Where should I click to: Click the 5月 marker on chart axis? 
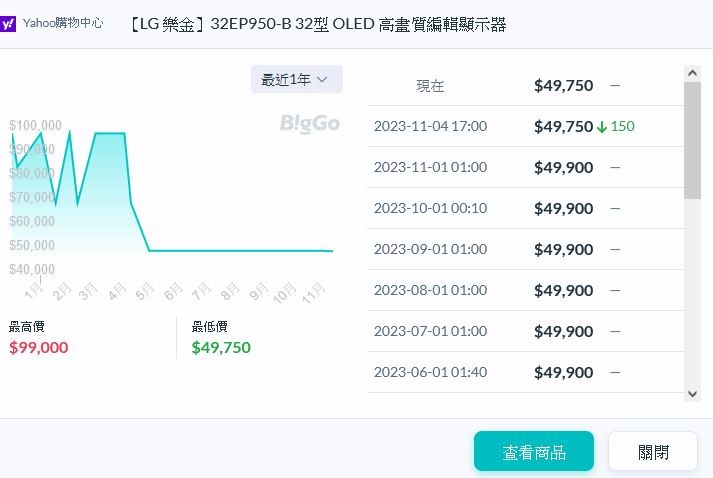point(145,292)
